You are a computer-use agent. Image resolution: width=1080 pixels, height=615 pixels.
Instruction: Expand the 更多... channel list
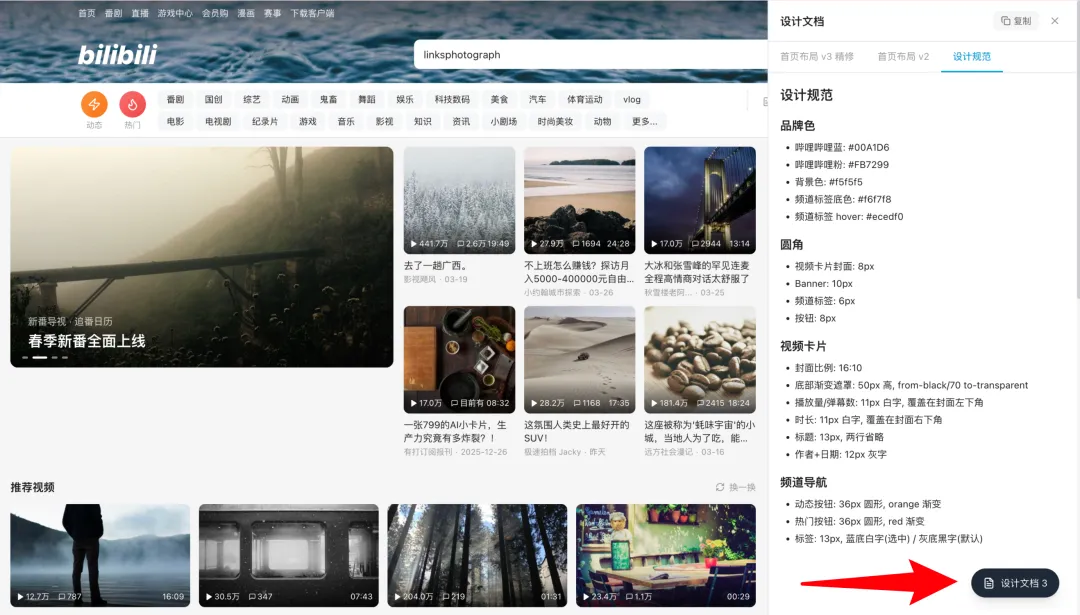(644, 121)
